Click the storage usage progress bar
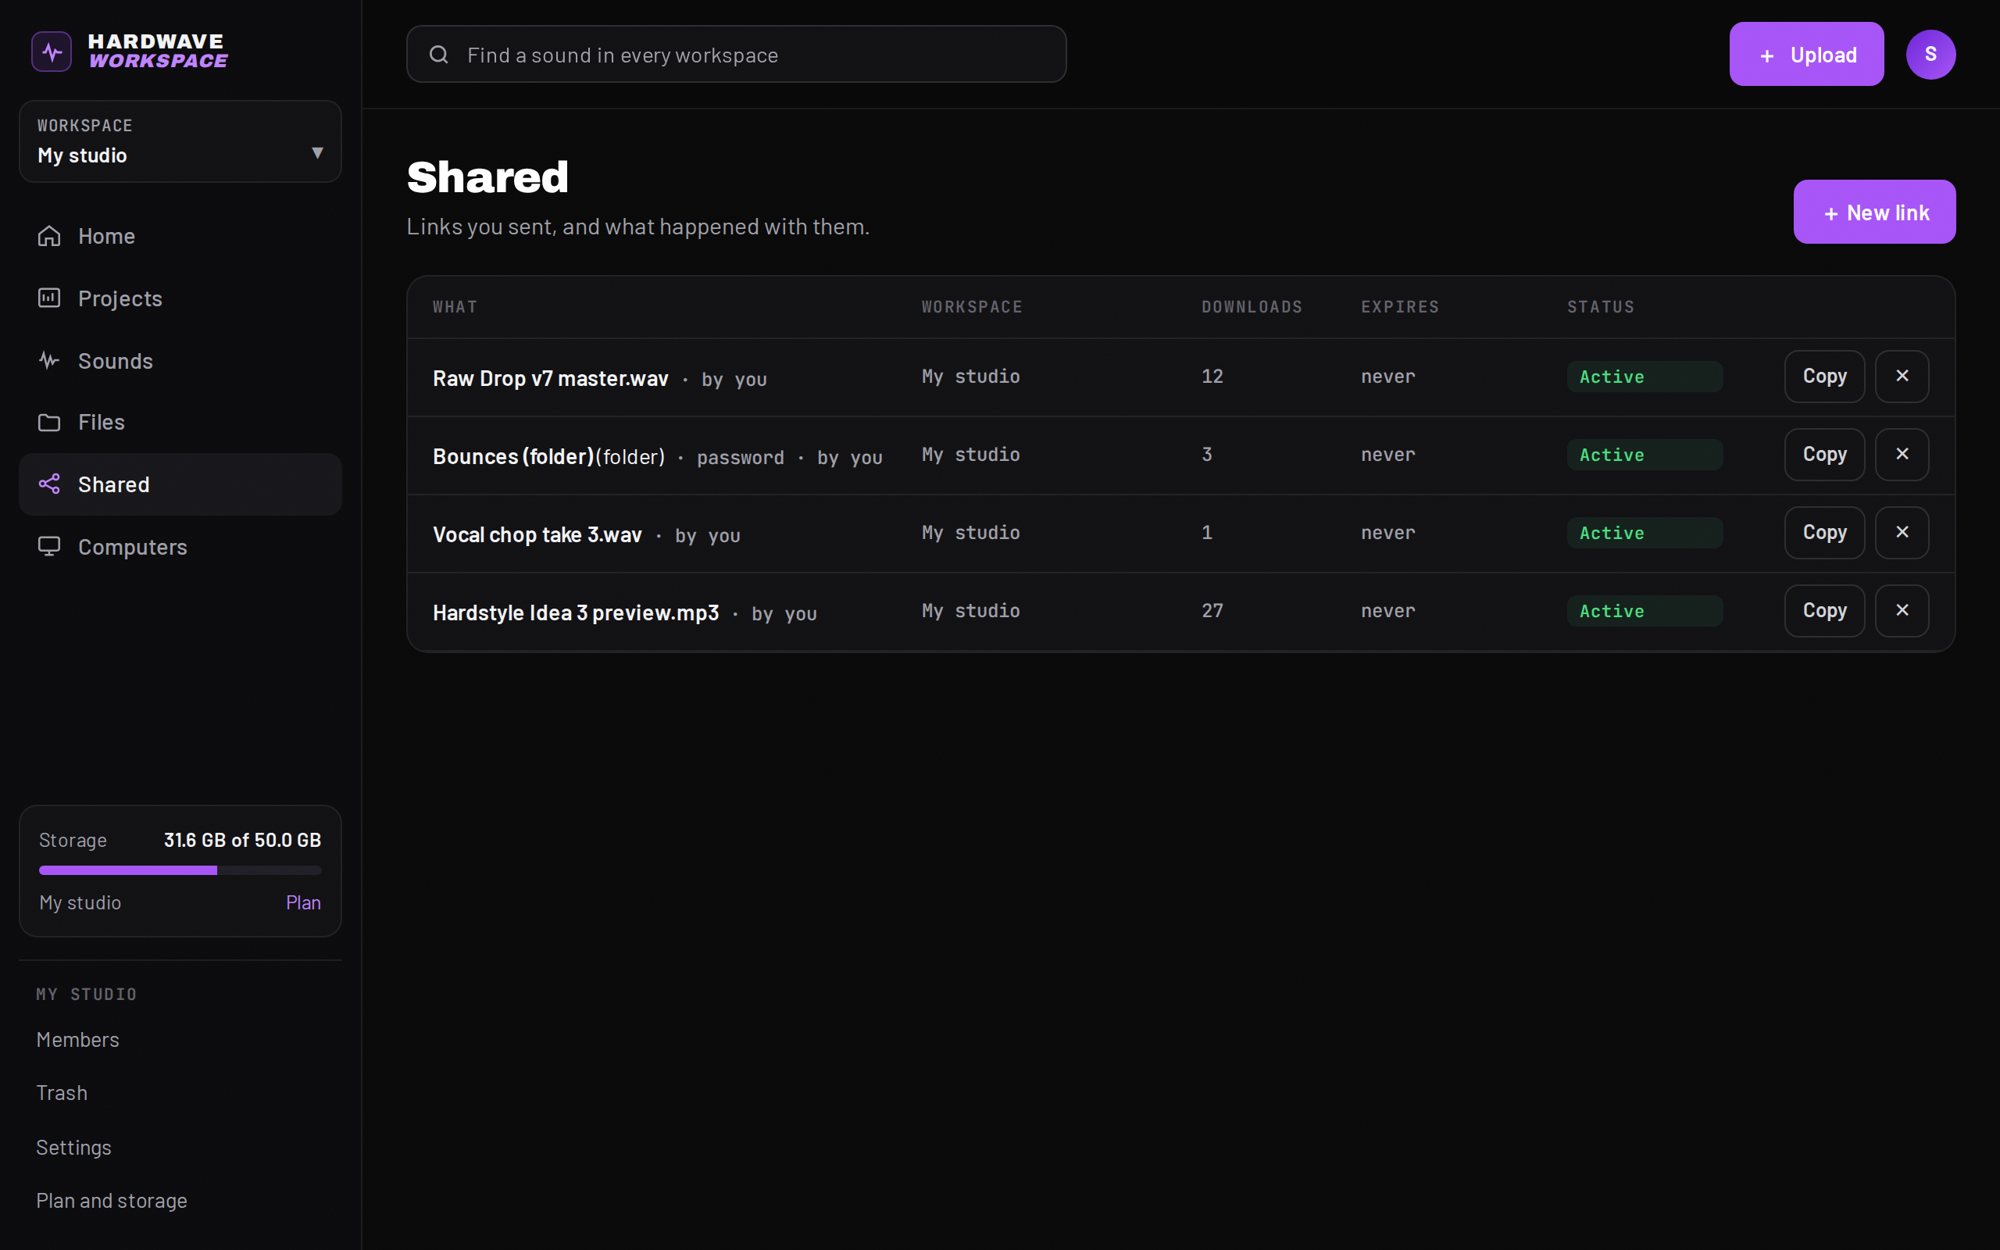The image size is (2000, 1250). [x=180, y=870]
